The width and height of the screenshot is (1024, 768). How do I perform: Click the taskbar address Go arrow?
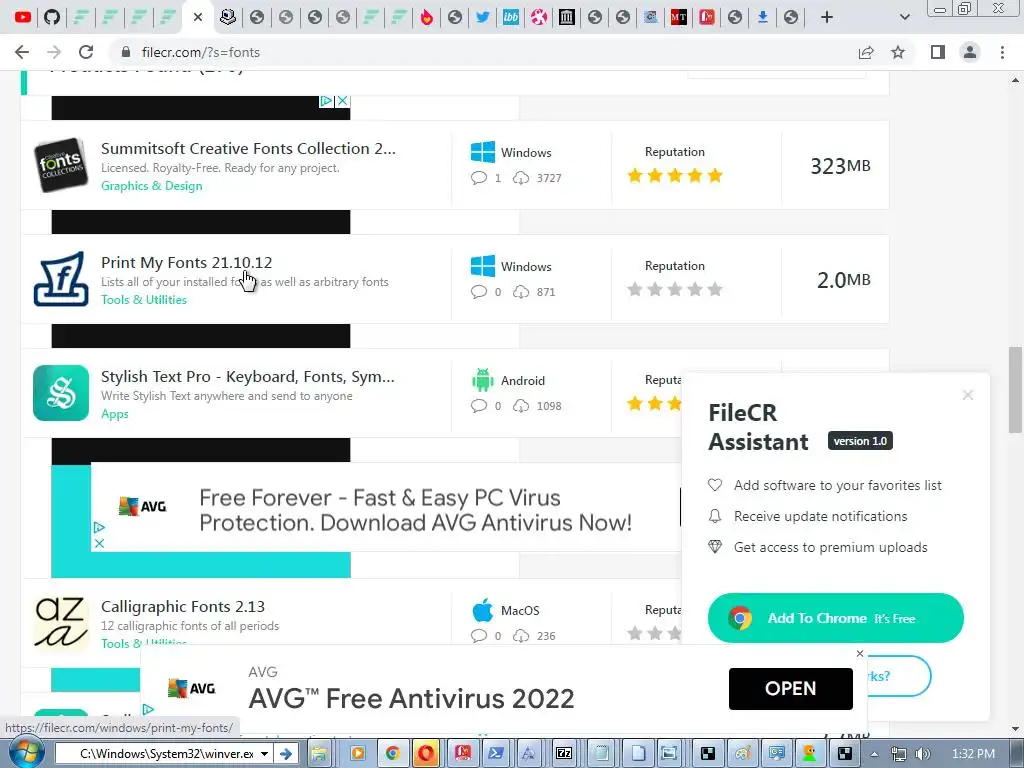[285, 754]
